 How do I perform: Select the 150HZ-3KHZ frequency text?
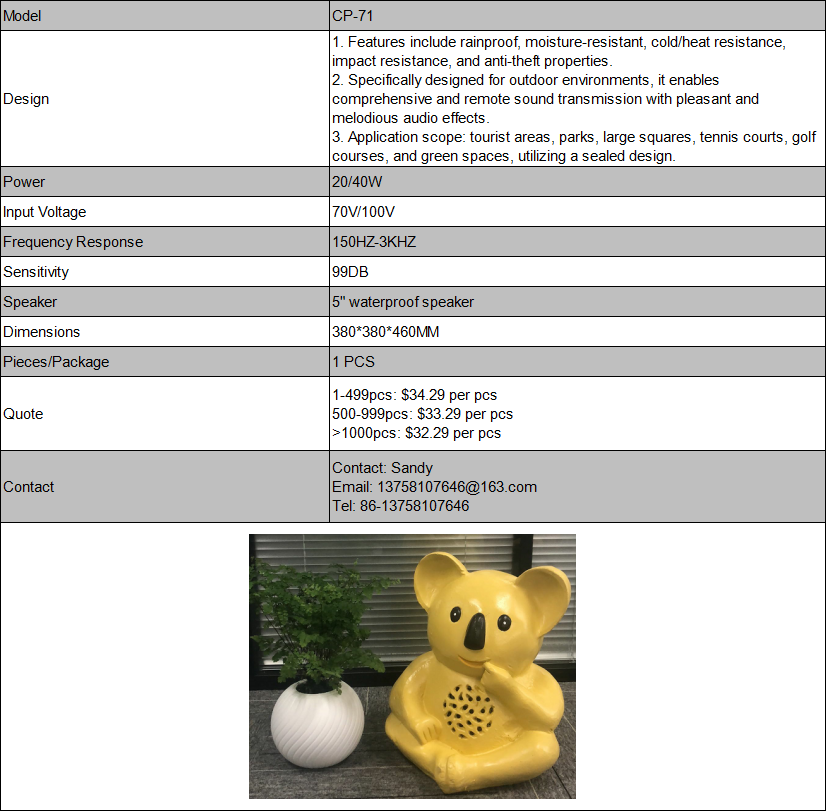(x=375, y=242)
